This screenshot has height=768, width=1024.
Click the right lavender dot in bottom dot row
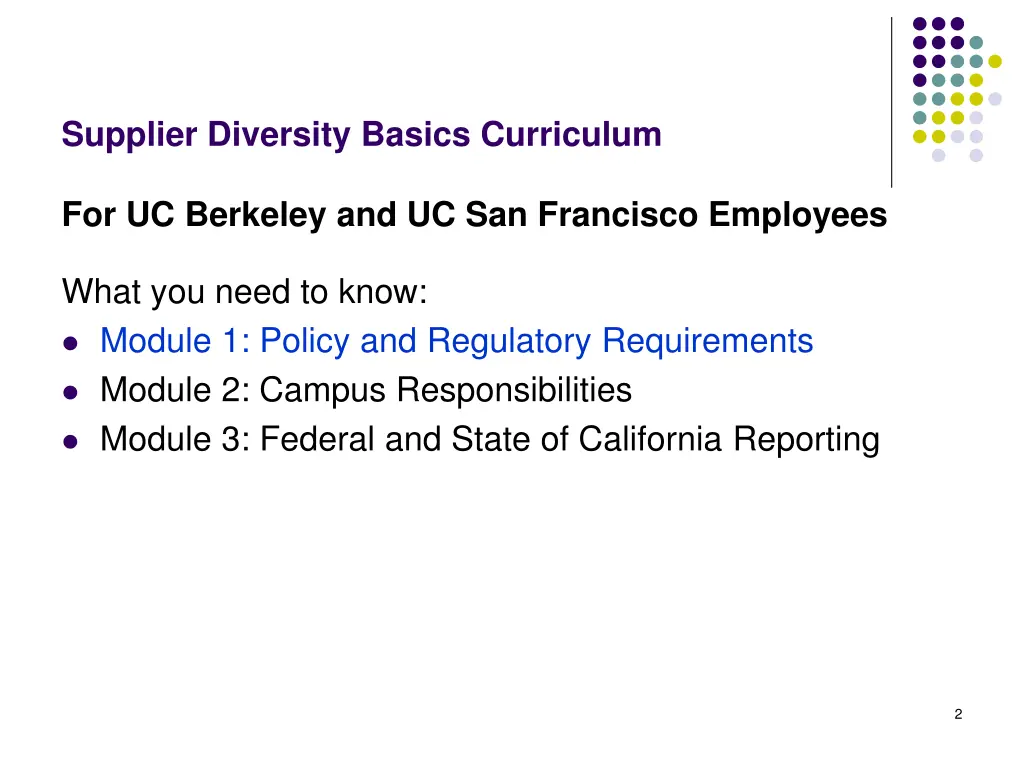(976, 155)
